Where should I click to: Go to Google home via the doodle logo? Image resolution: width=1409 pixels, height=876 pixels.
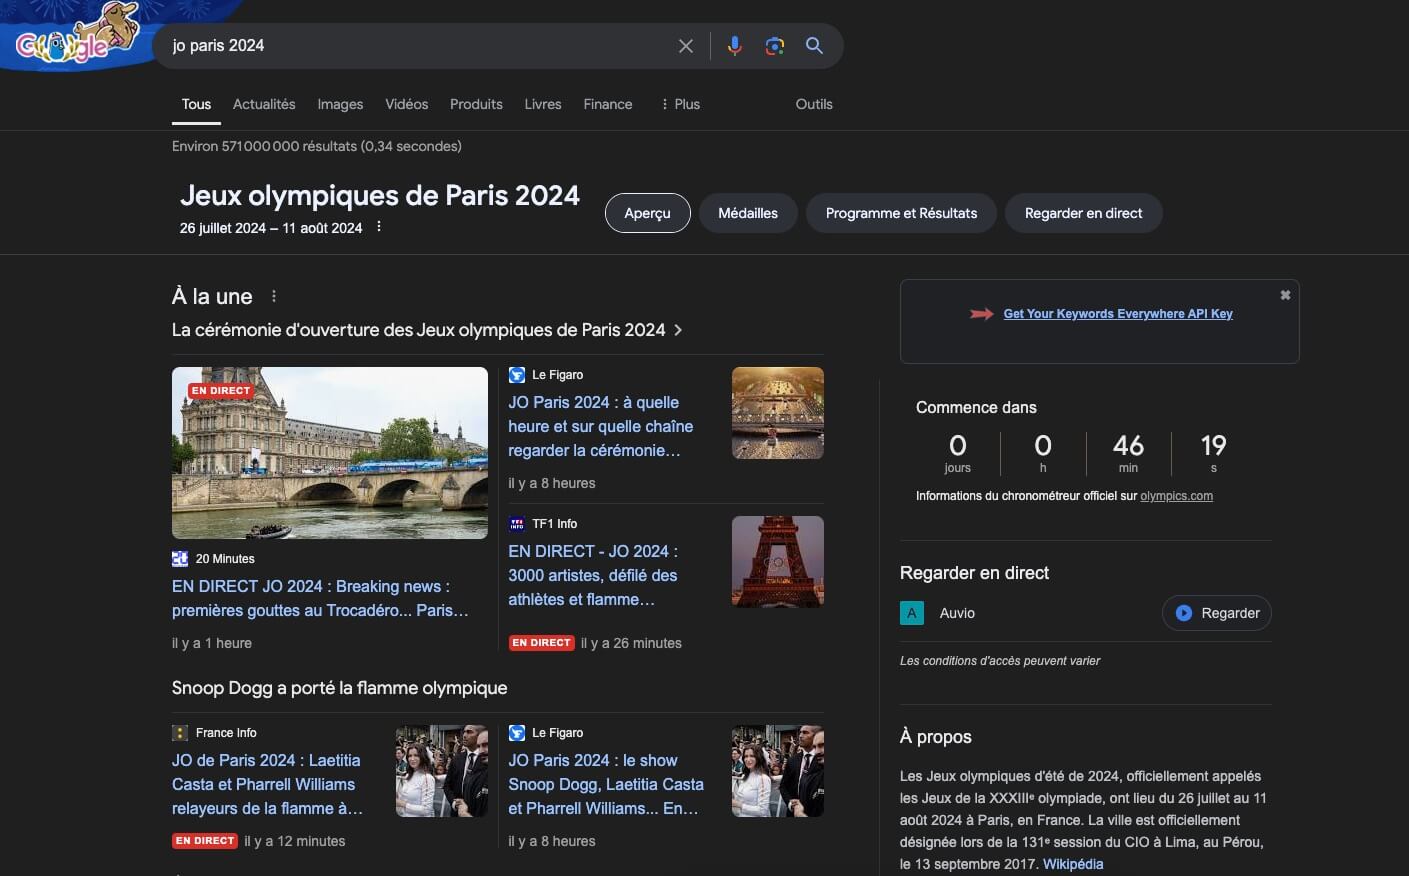[76, 36]
